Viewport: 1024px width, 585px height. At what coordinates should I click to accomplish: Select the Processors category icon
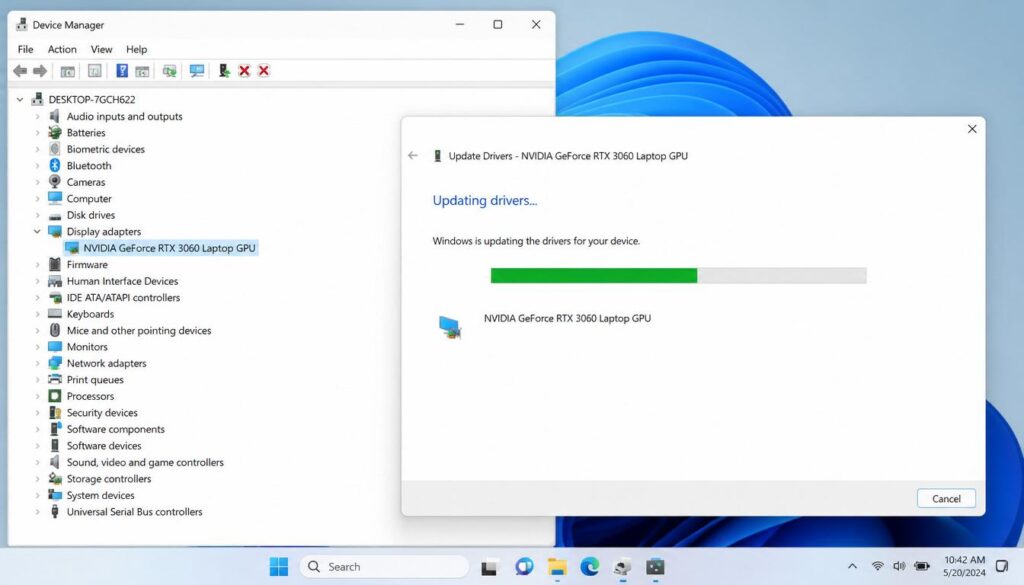(x=55, y=396)
